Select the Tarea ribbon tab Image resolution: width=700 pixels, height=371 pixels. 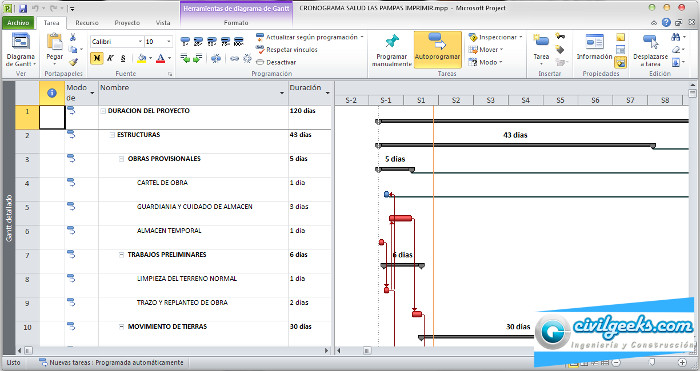coord(52,23)
